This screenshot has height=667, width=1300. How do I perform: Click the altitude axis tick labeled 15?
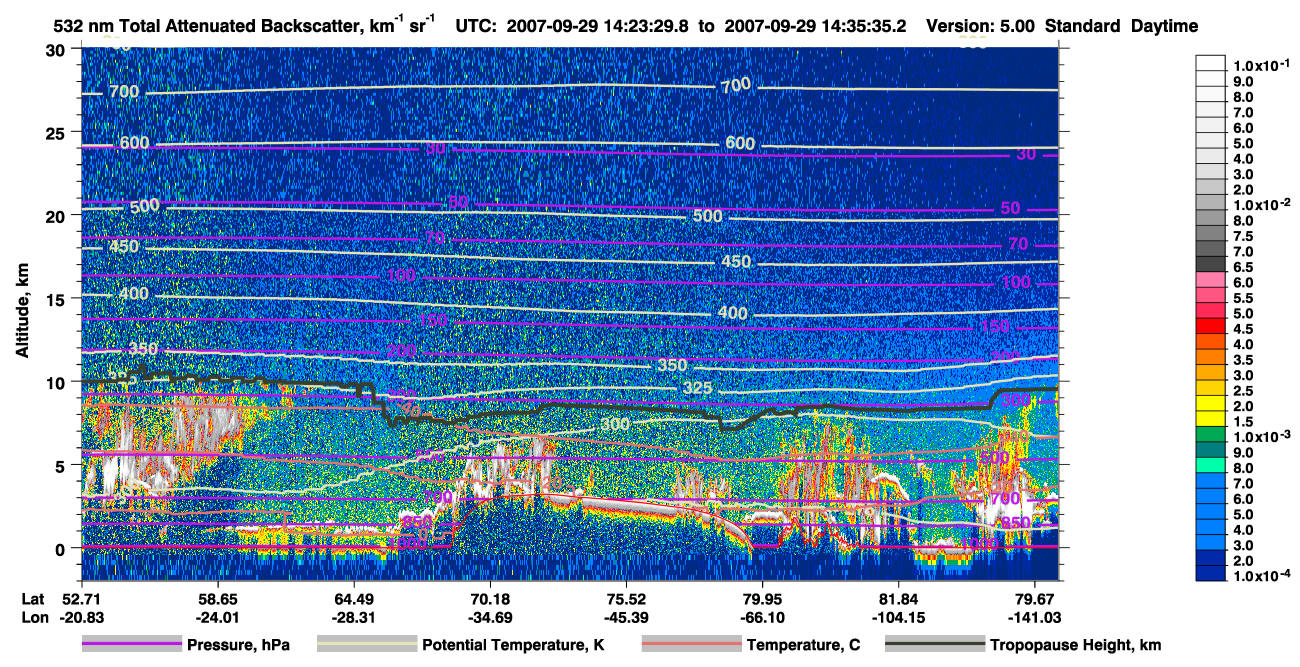coord(57,299)
